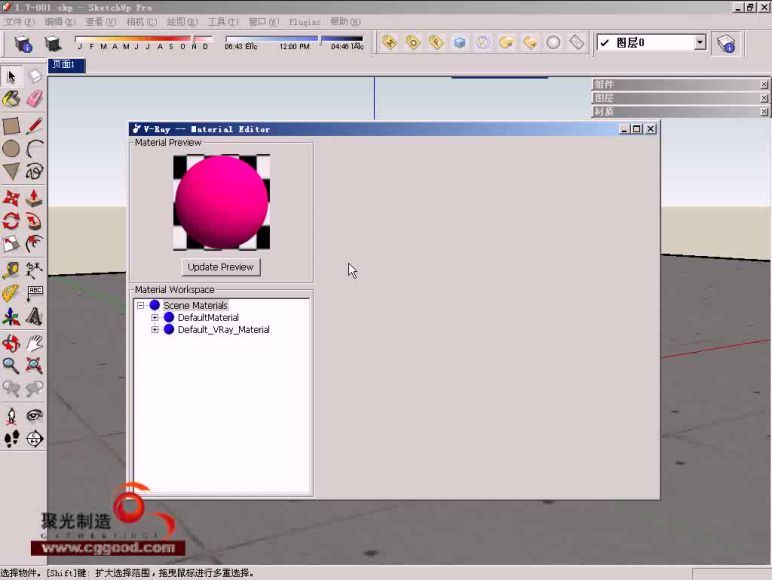Viewport: 772px width, 580px height.
Task: Select Scene Materials in workspace tree
Action: point(195,305)
